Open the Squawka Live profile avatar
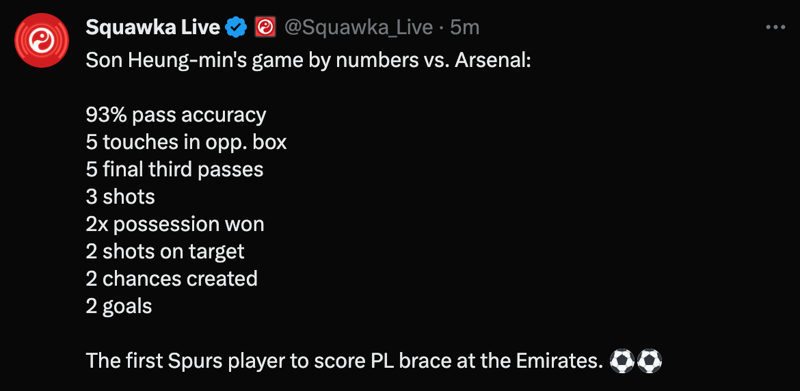 (41, 40)
